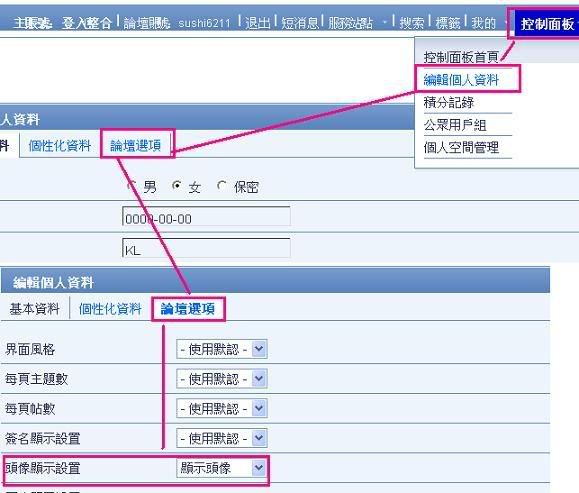Viewport: 579px width, 493px height.
Task: Select the 女 gender radio button
Action: tap(177, 186)
